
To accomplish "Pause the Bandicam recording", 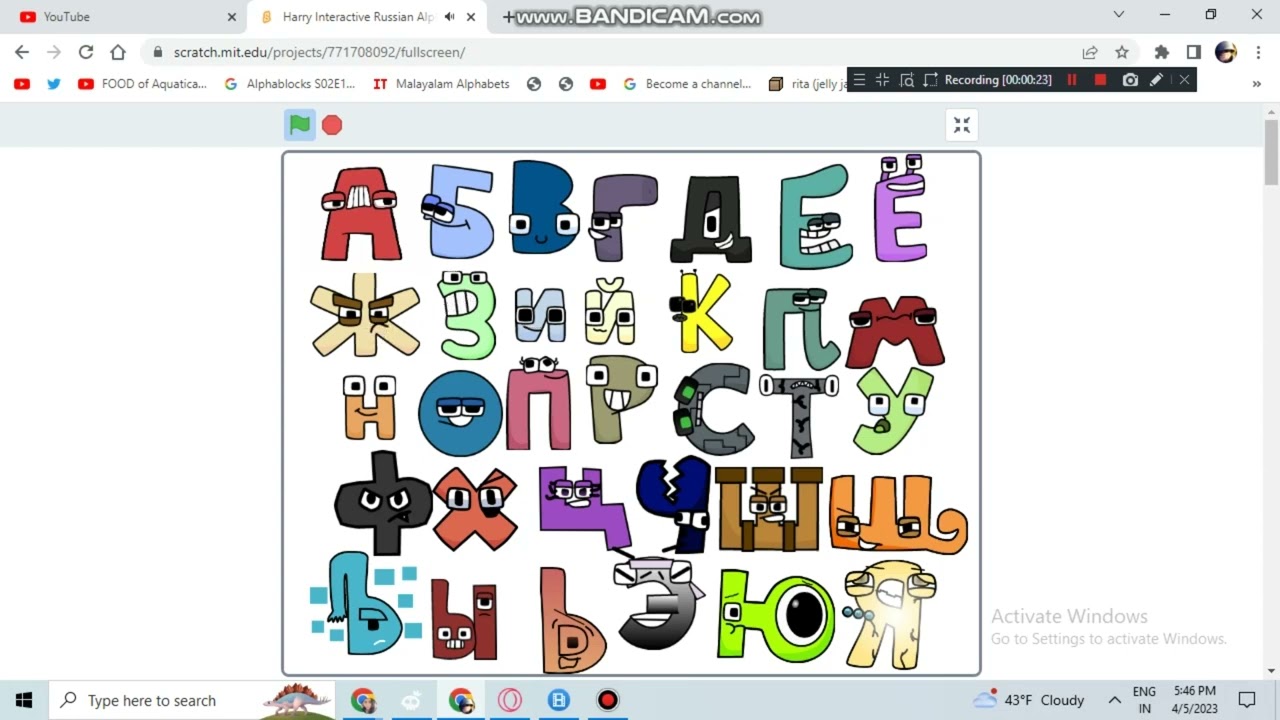I will [x=1072, y=80].
